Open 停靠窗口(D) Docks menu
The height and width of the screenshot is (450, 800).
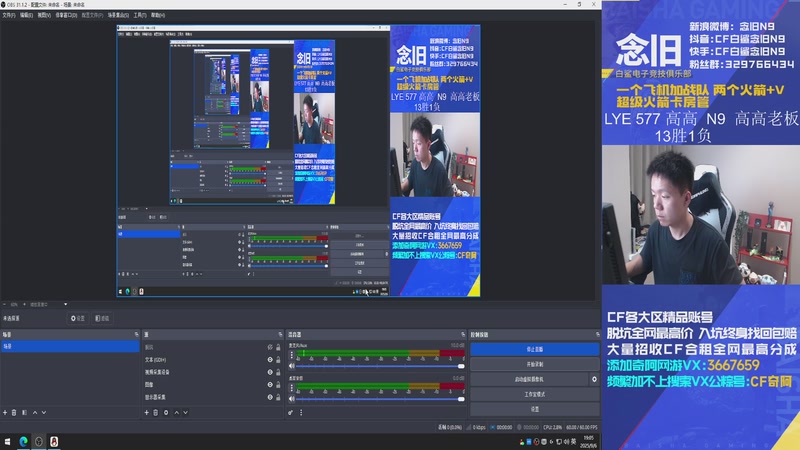[x=66, y=15]
